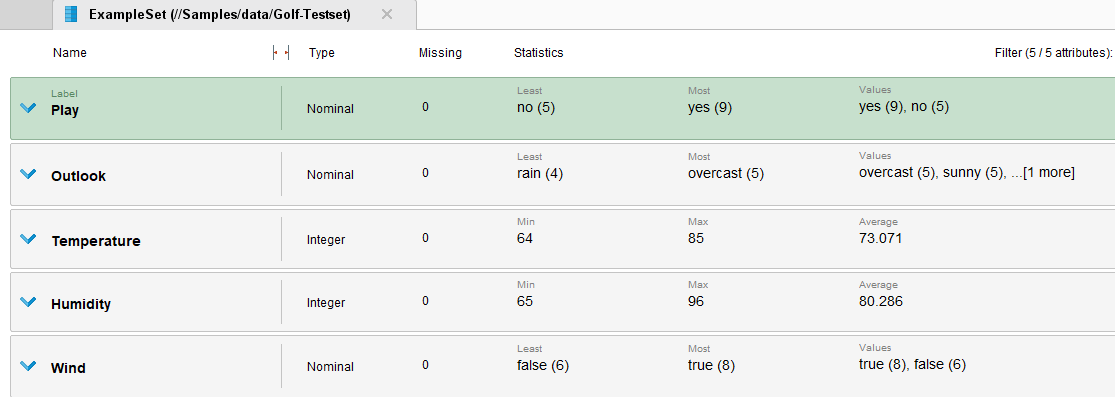The height and width of the screenshot is (397, 1115).
Task: Click the Statistics column header
Action: [x=538, y=53]
